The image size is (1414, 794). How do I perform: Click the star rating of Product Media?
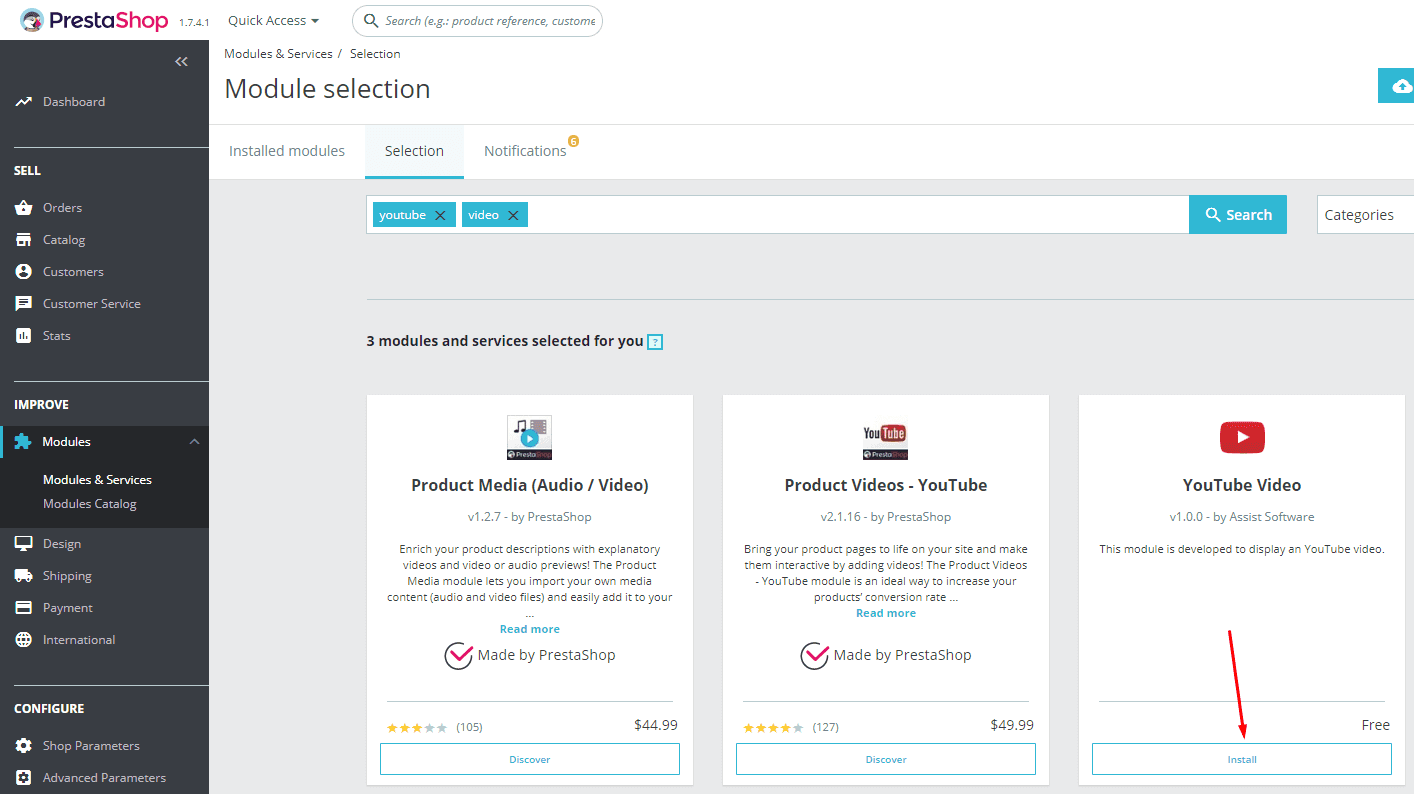pos(416,727)
